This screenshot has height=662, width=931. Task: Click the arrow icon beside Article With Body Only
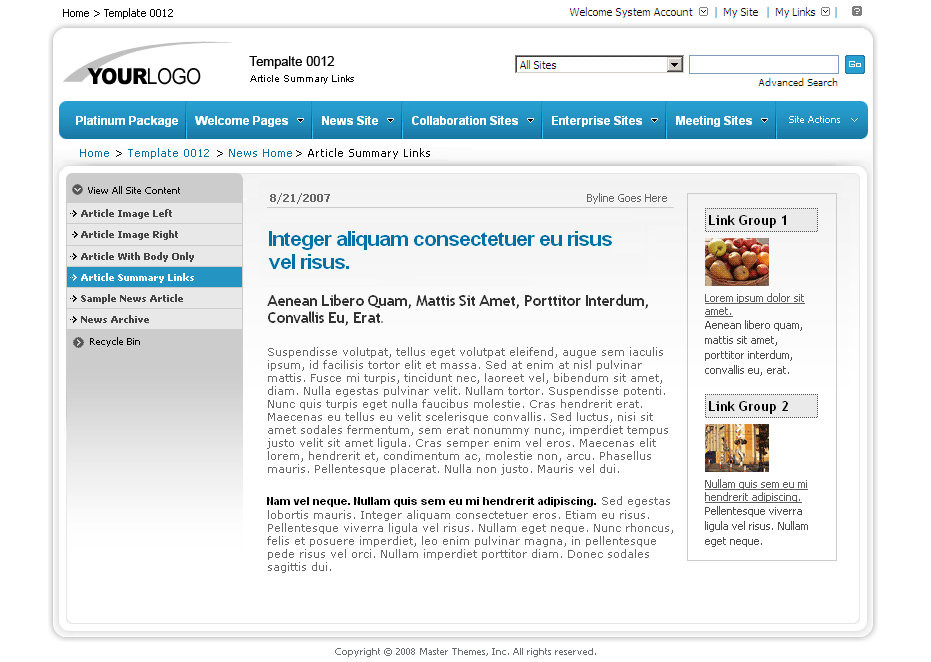74,256
